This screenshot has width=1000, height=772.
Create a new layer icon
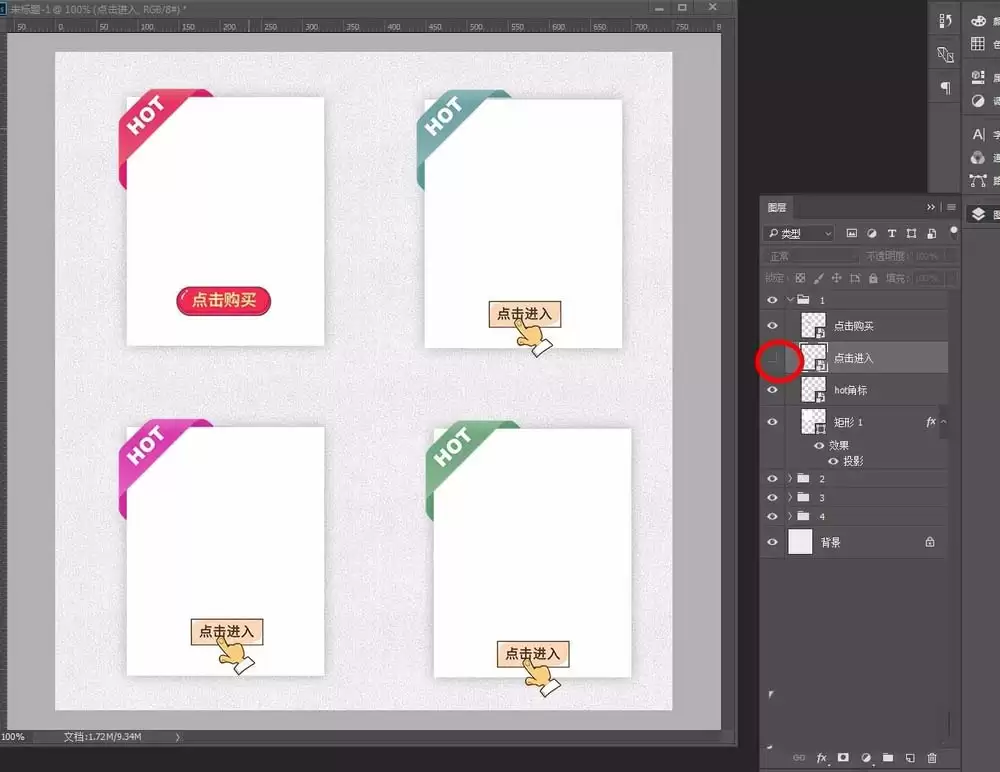pyautogui.click(x=910, y=758)
